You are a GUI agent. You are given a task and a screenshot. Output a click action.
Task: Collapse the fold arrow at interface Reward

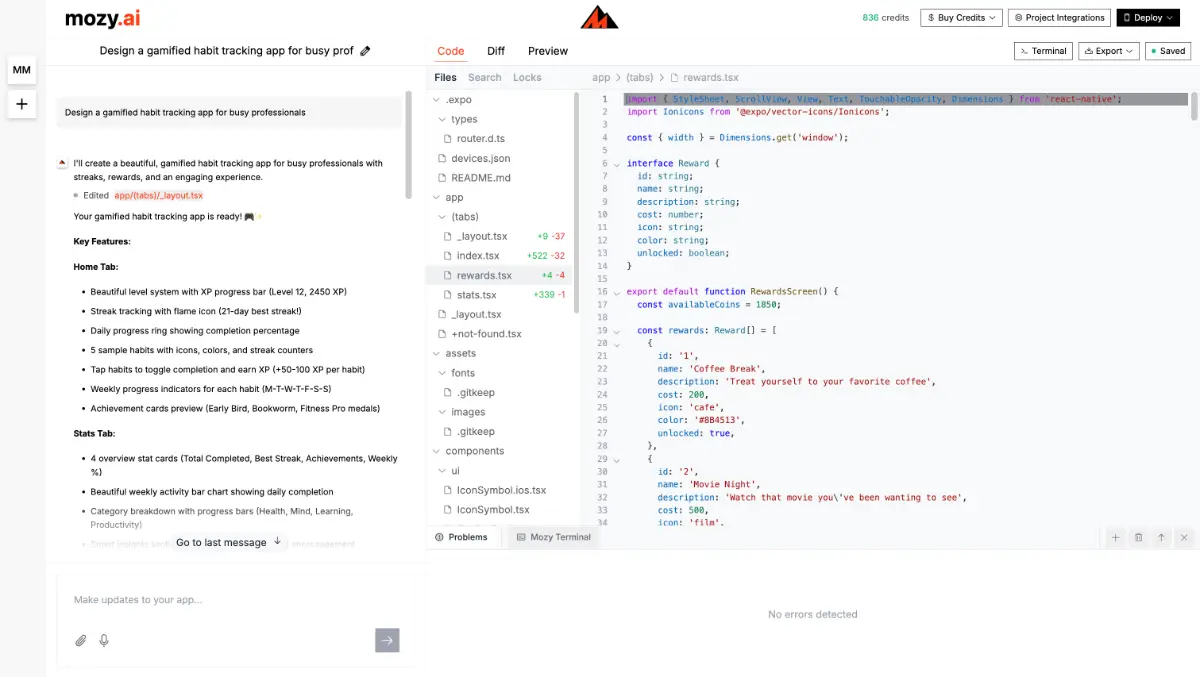coord(617,164)
